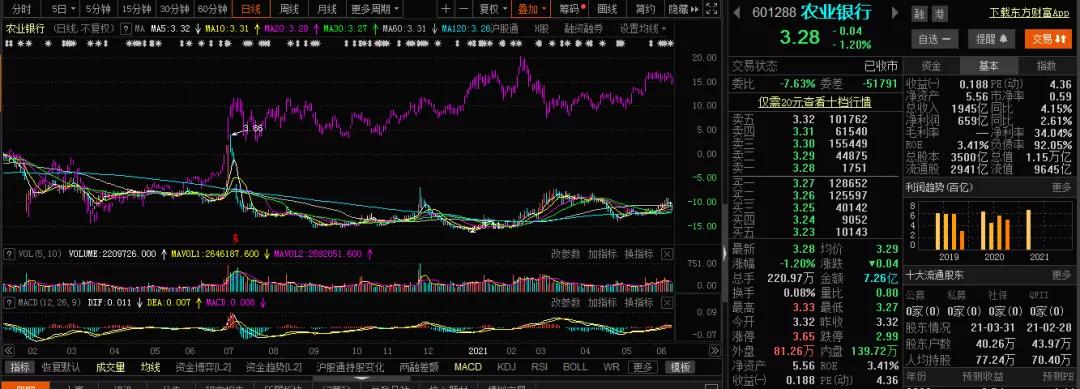This screenshot has height=389, width=1080.
Task: Remove stock from 自选 watchlist
Action: (x=934, y=39)
